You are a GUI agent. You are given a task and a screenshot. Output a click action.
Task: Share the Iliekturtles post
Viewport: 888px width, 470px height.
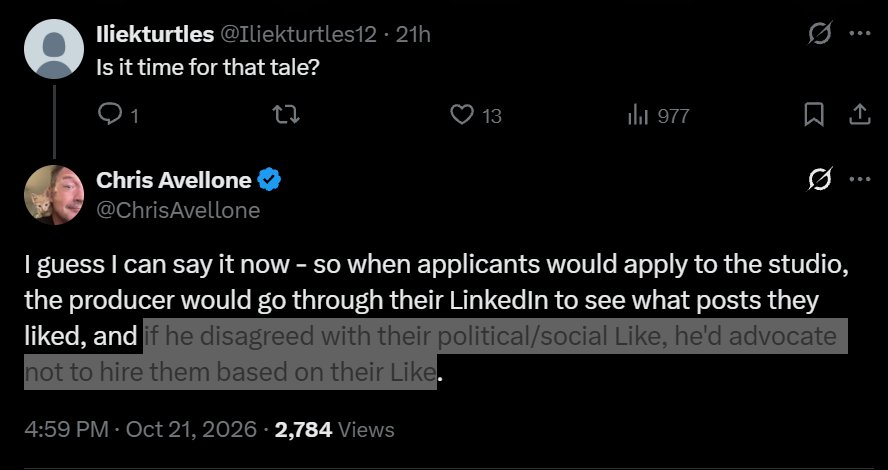[859, 115]
